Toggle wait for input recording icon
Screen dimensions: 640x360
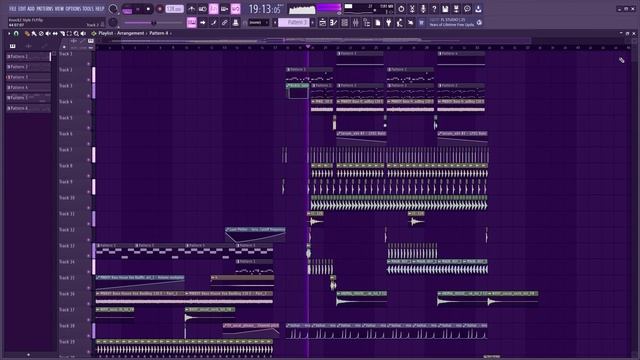click(x=202, y=9)
